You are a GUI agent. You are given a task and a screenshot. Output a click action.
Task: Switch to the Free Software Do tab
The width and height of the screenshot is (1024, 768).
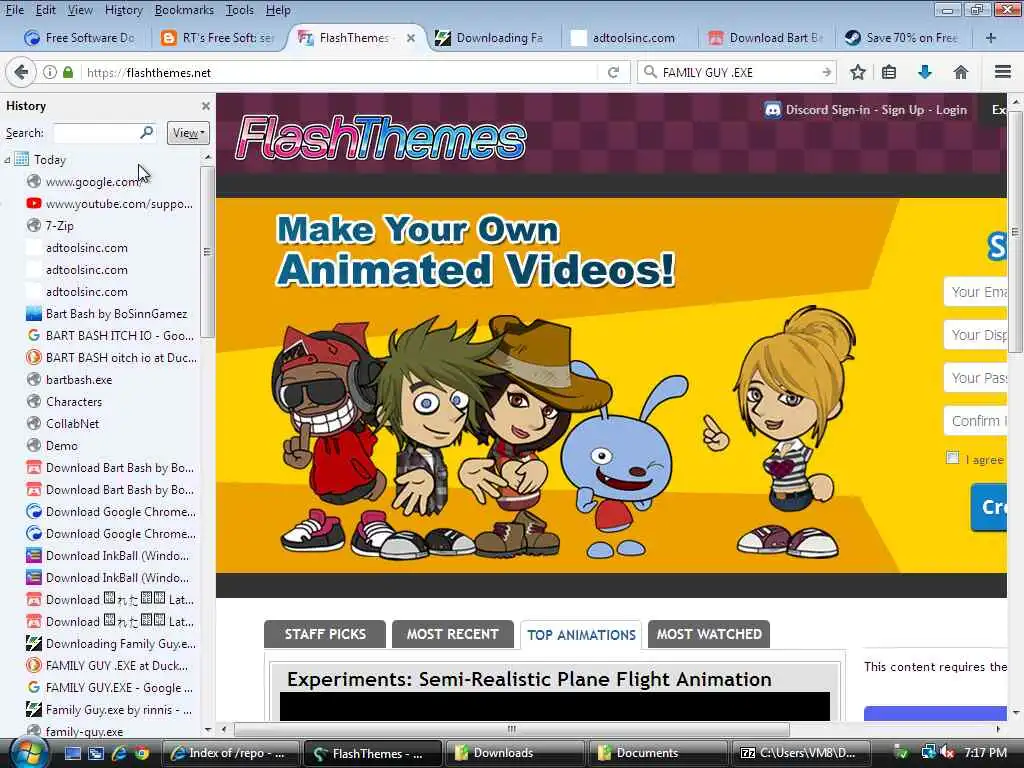(x=80, y=38)
